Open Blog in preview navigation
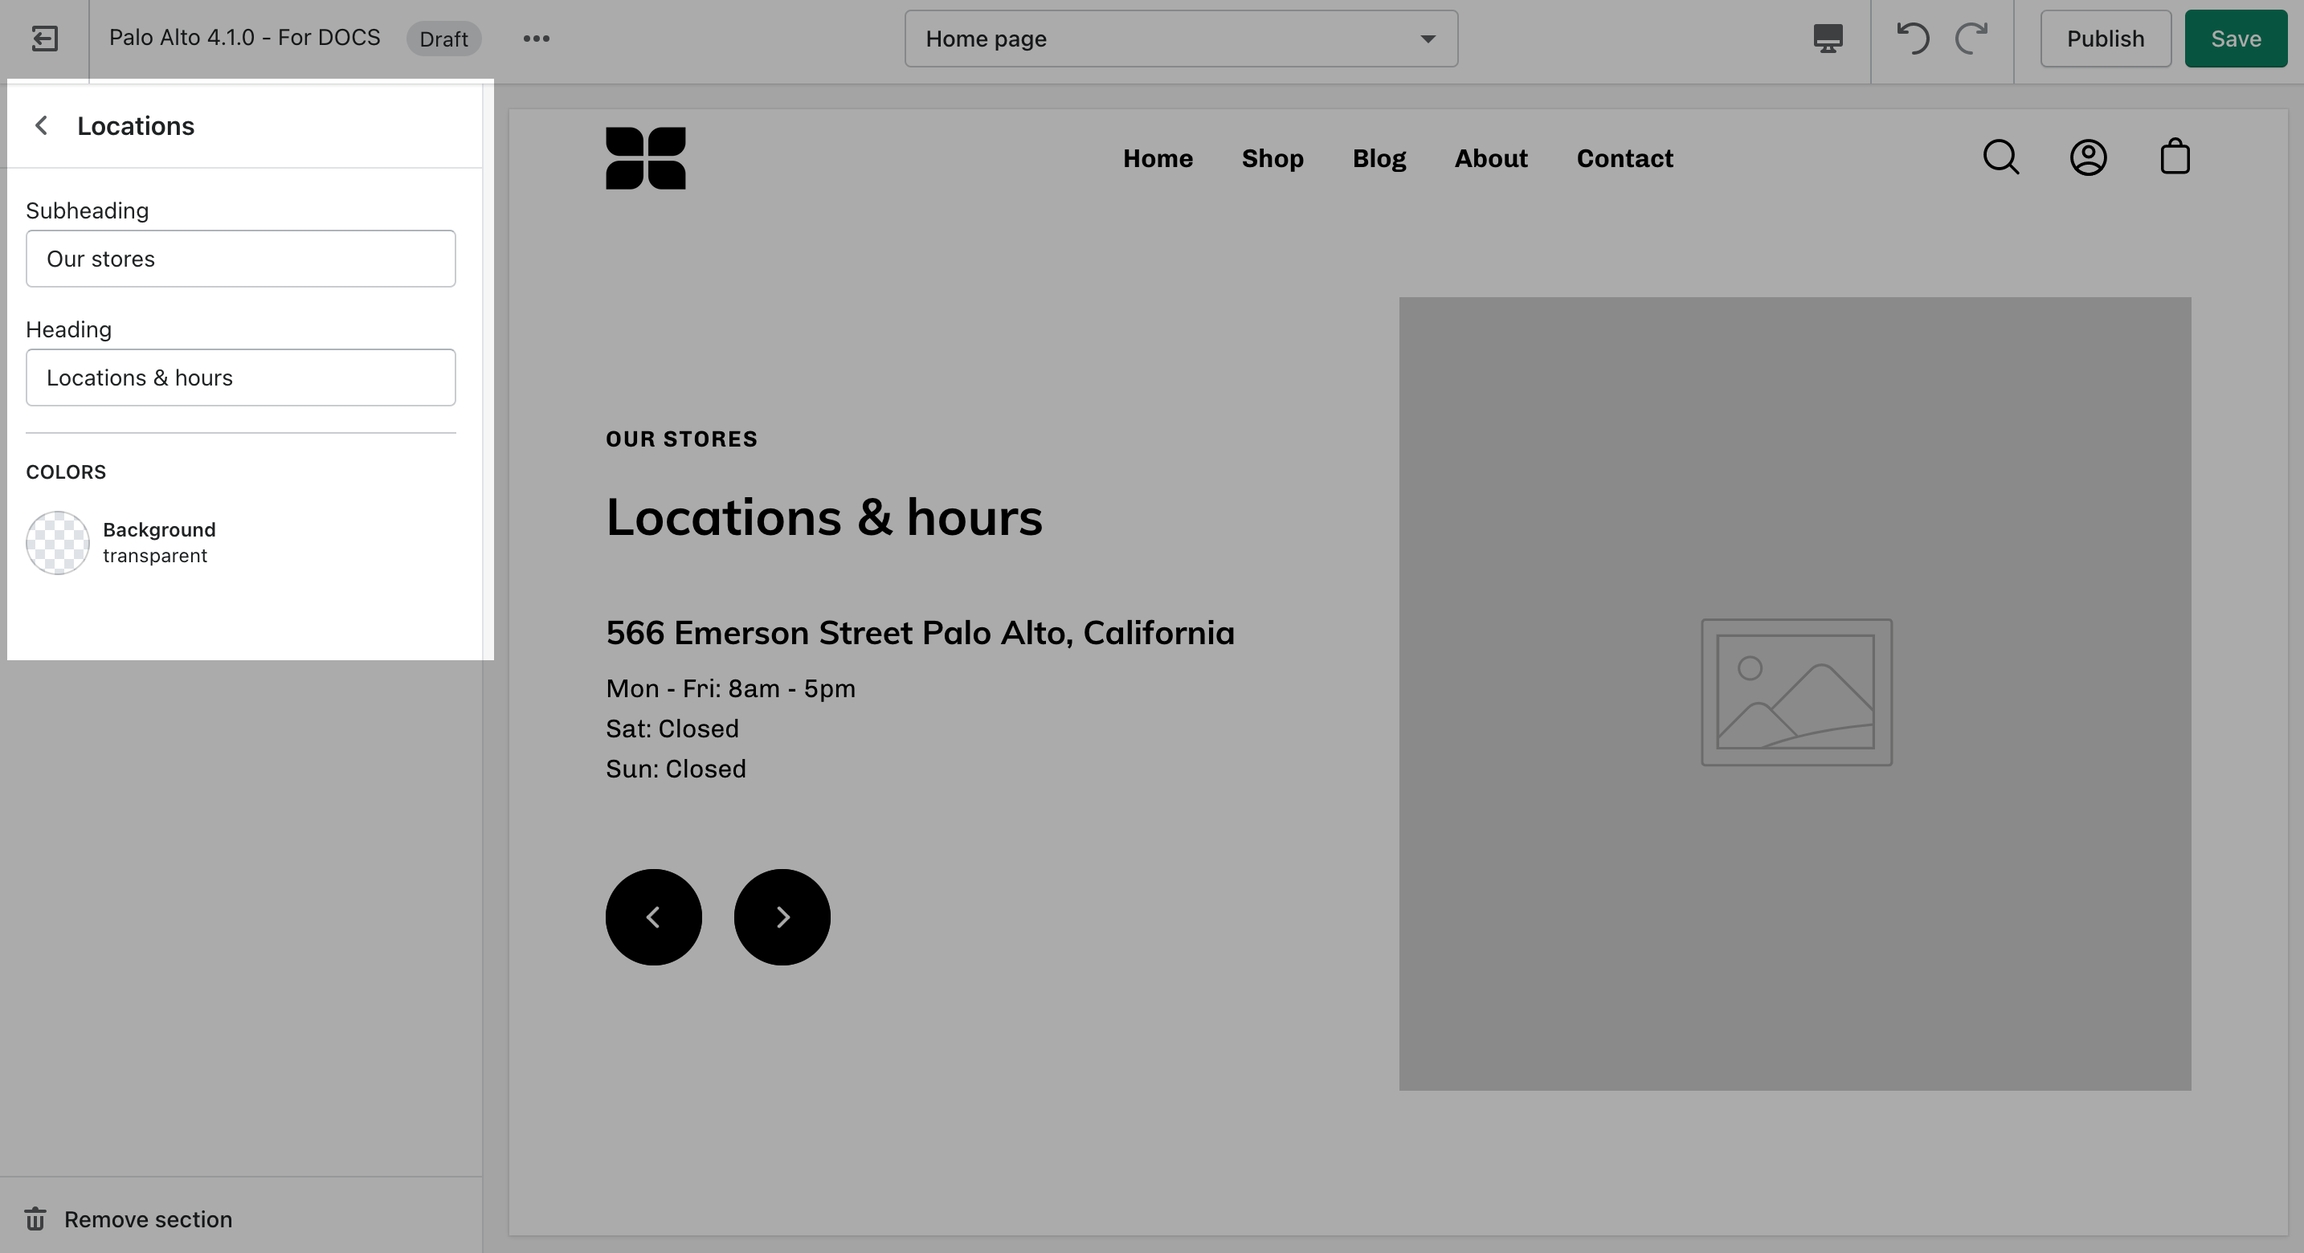Screen dimensions: 2304x1253 coord(1379,158)
